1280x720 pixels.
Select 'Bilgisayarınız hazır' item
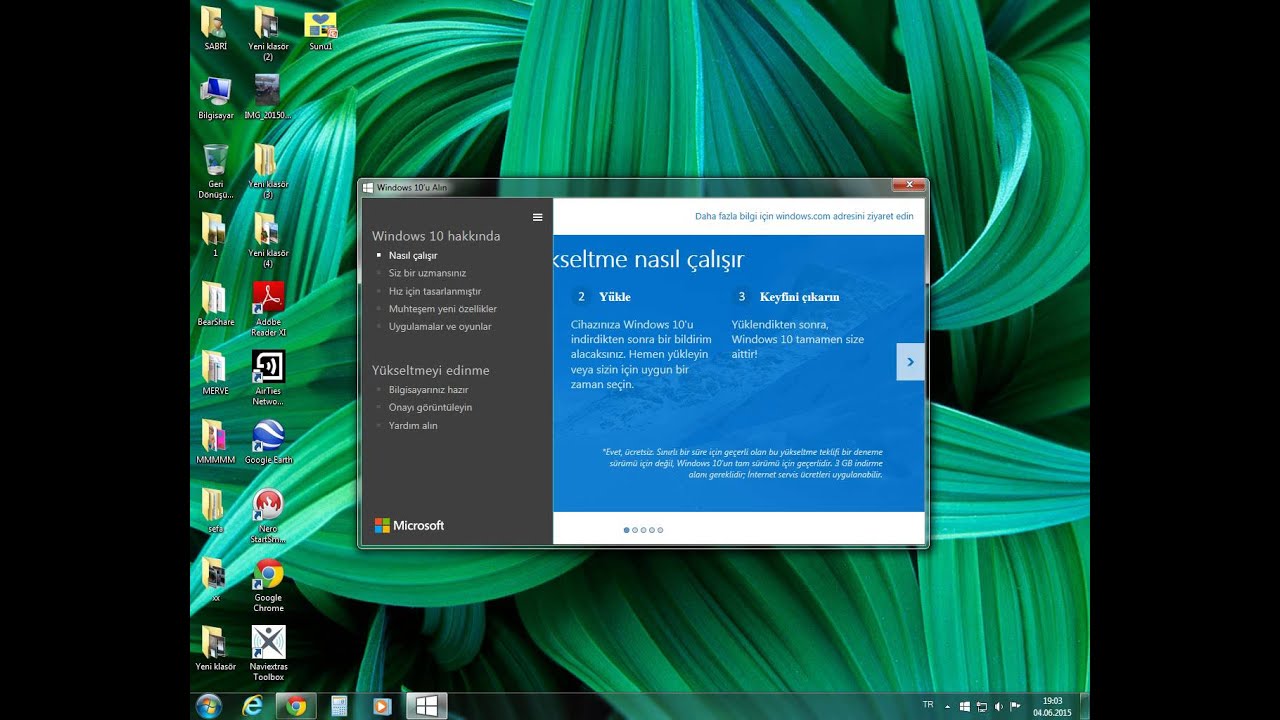click(428, 390)
